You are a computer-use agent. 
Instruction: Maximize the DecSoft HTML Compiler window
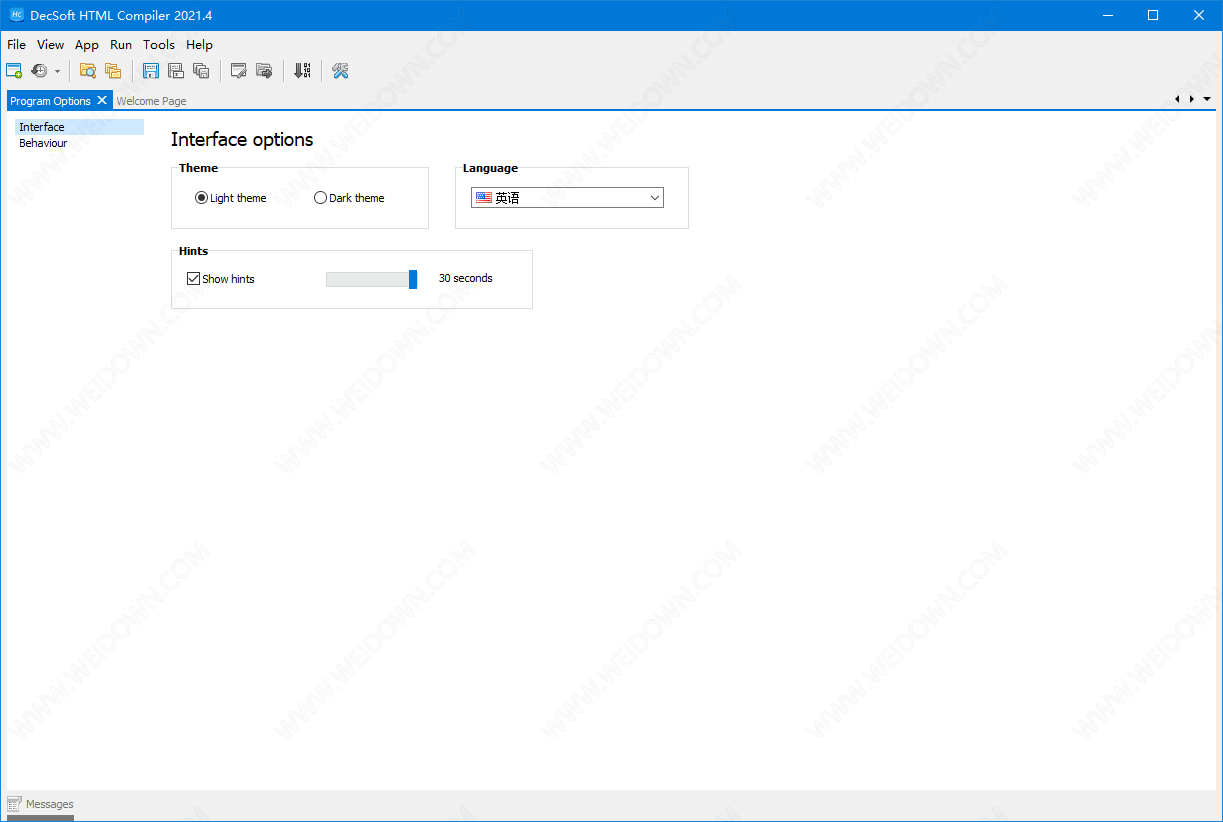[1153, 15]
